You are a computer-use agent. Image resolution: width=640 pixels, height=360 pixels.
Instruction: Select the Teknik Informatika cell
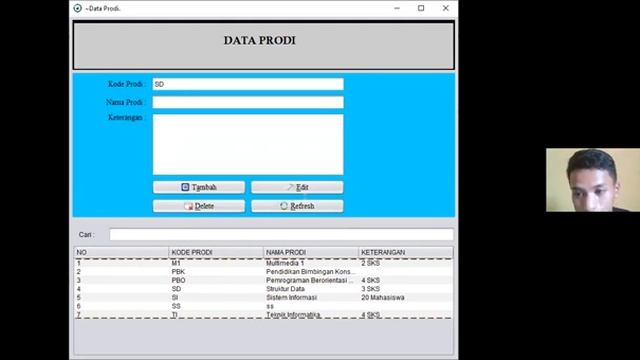click(311, 315)
